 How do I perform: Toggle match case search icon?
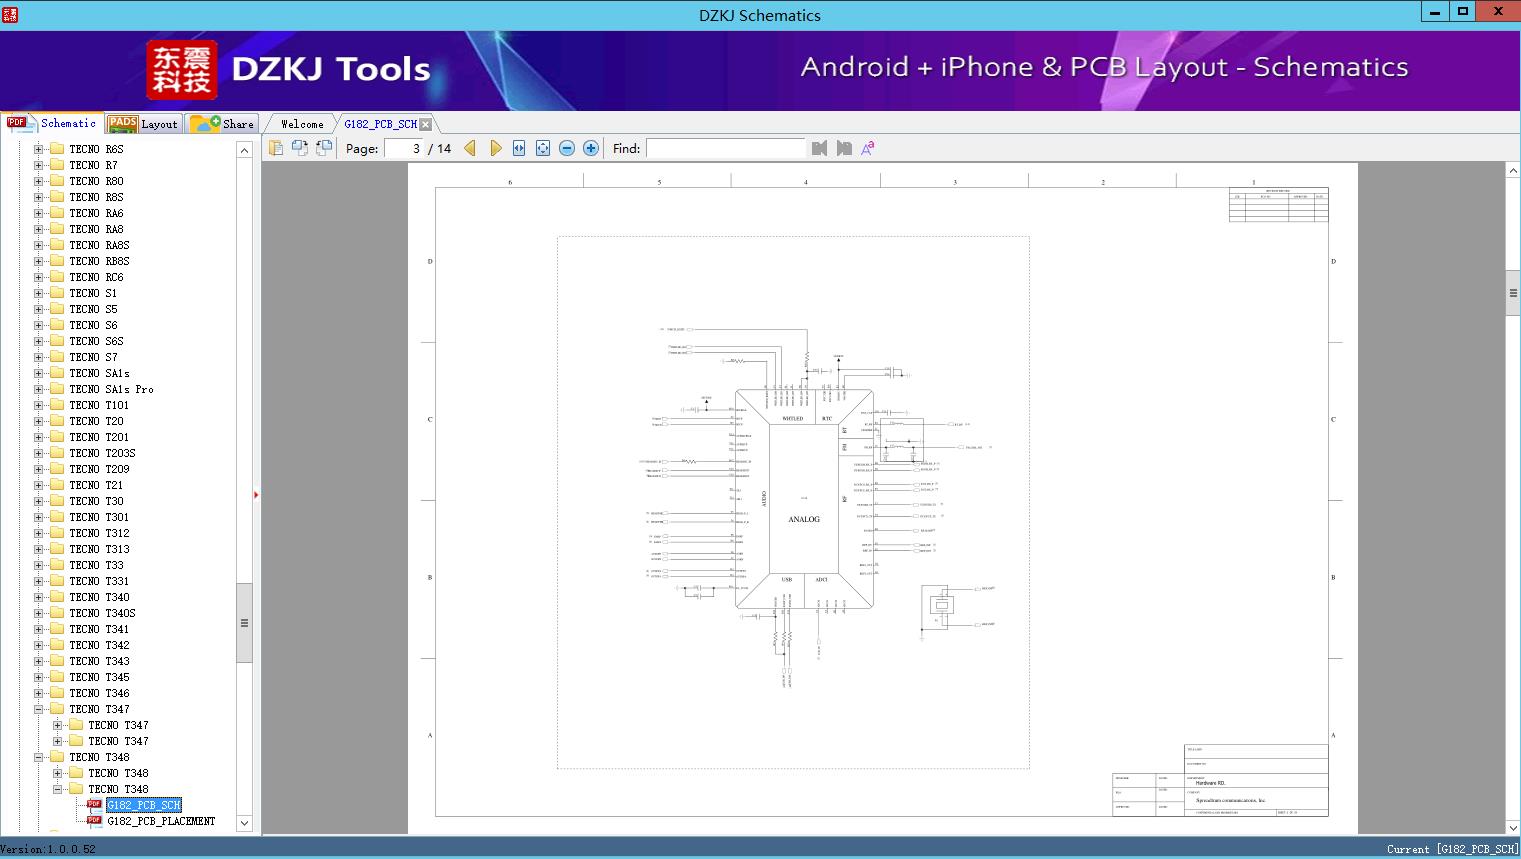tap(868, 148)
